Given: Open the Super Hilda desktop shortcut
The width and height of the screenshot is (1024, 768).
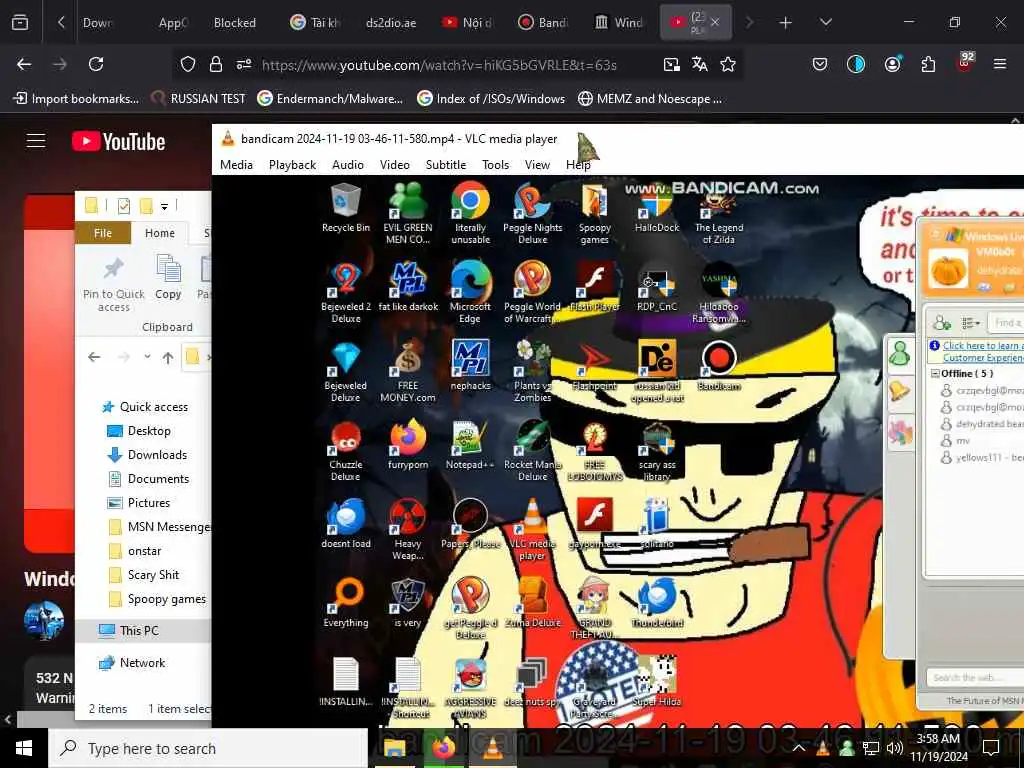Looking at the screenshot, I should coord(657,682).
